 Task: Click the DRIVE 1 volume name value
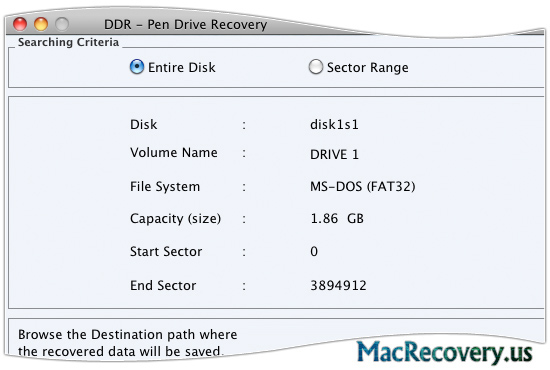coord(334,154)
